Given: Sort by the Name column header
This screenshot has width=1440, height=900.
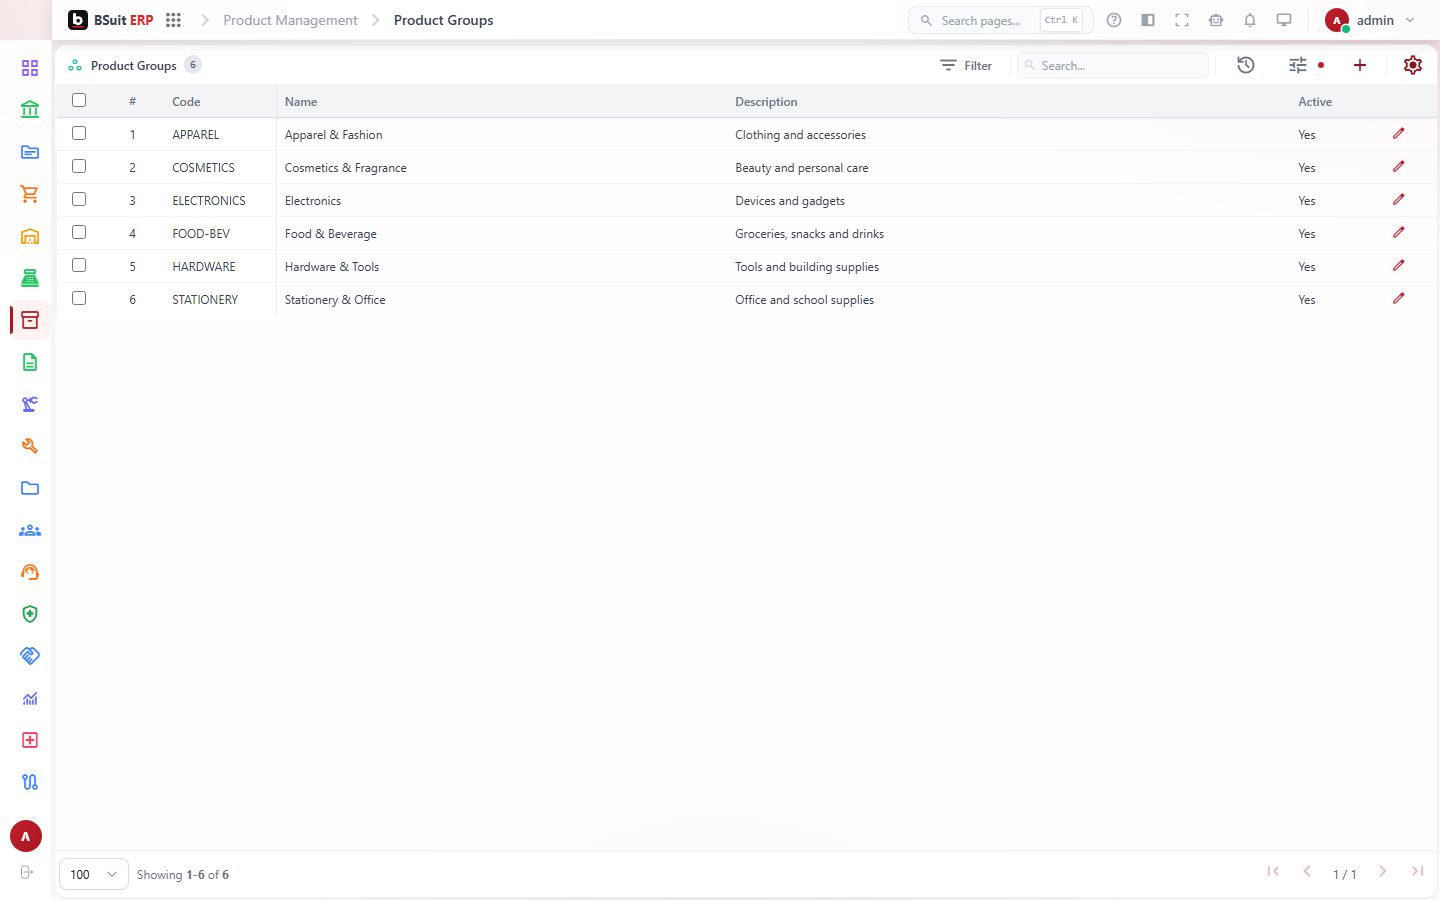Looking at the screenshot, I should (x=301, y=102).
